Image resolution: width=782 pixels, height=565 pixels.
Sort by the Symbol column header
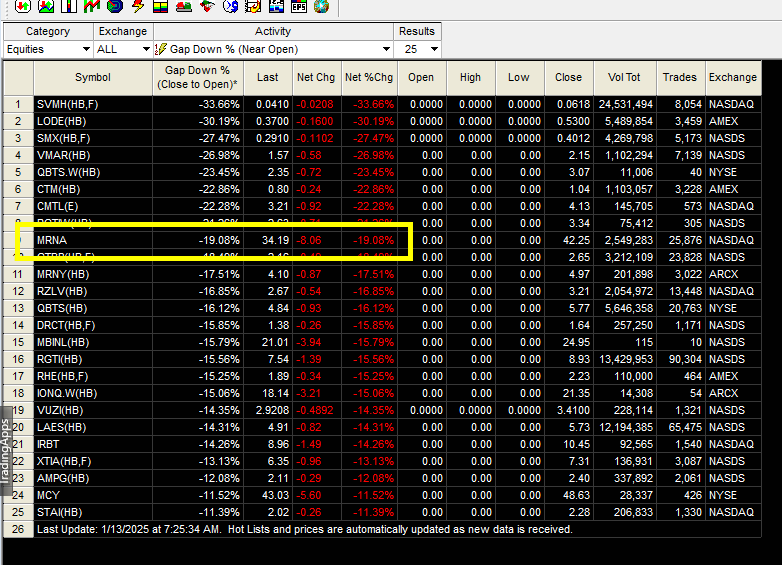click(93, 77)
